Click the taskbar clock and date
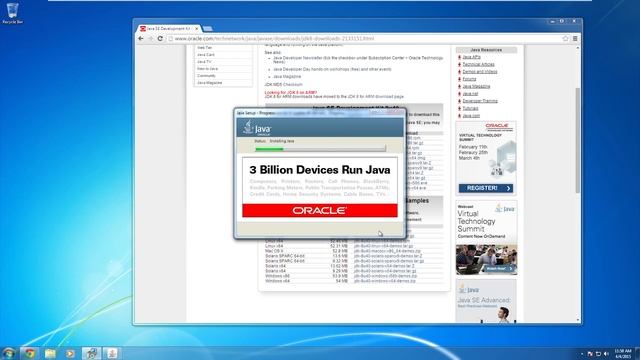Viewport: 640px width, 360px height. point(623,353)
